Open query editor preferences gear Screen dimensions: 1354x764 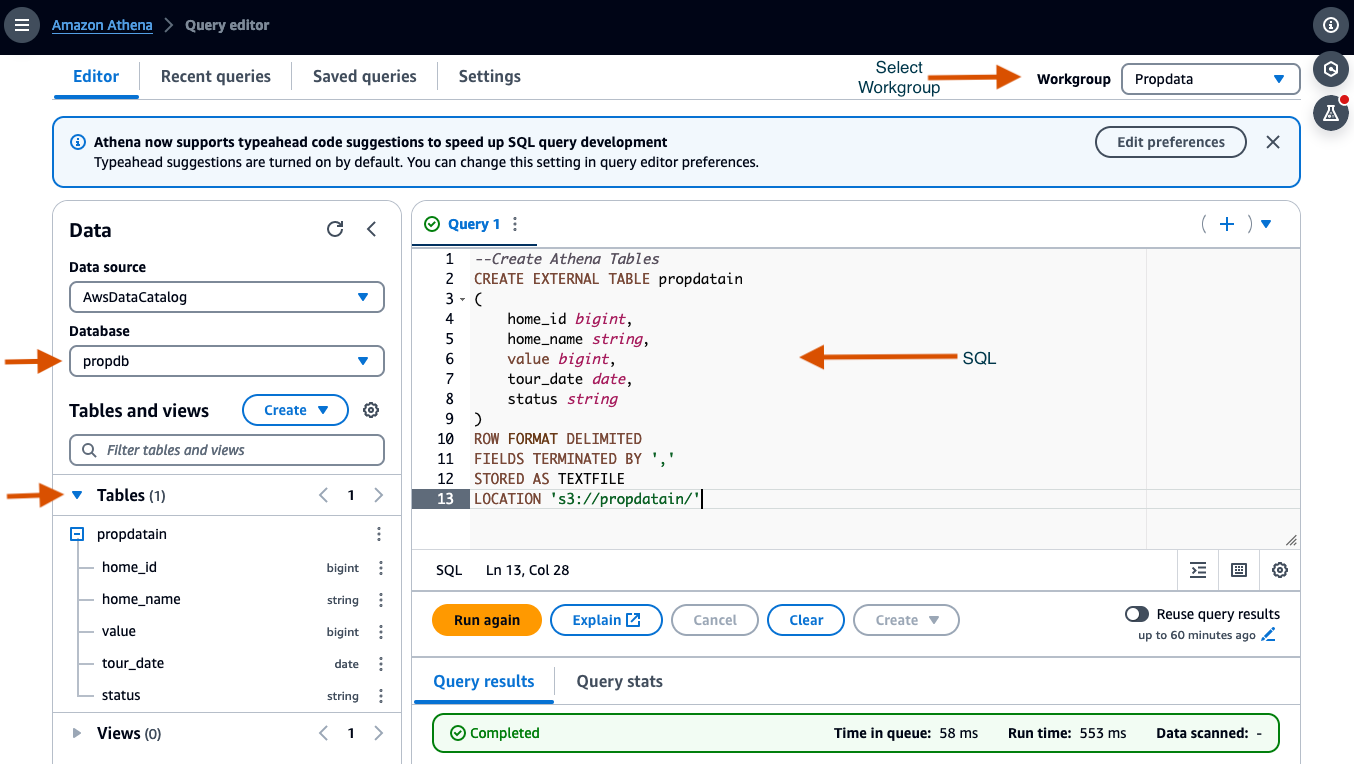[x=1280, y=570]
